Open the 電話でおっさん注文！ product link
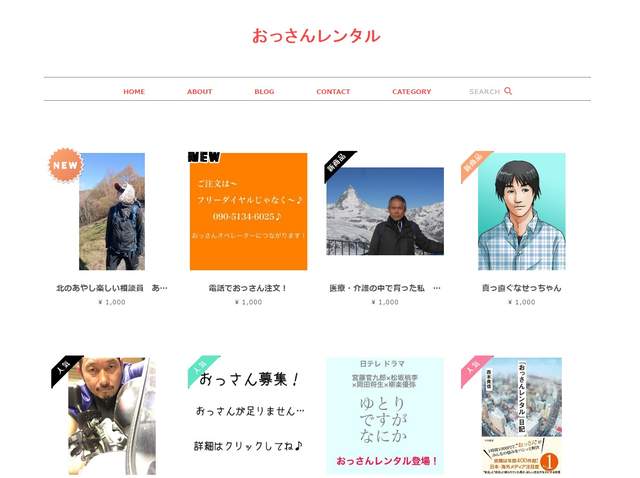The width and height of the screenshot is (640, 478). coord(248,288)
